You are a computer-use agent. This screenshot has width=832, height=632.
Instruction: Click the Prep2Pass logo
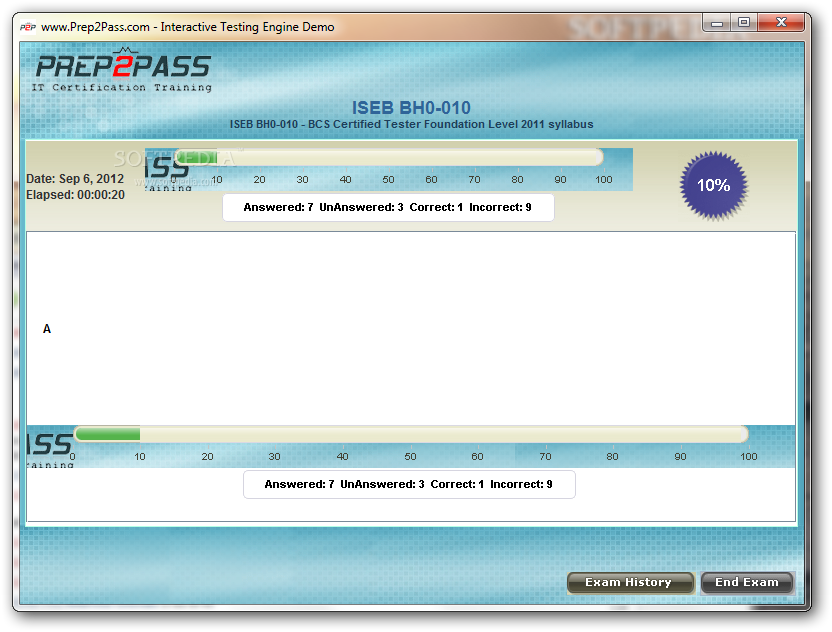[x=123, y=70]
